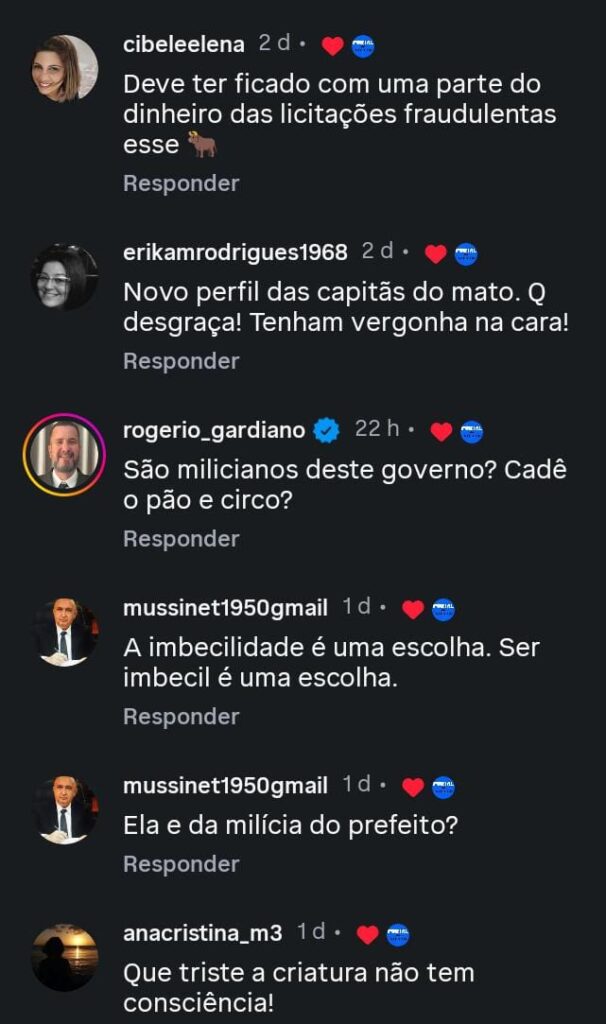Open cibeleelena's profile picture
The height and width of the screenshot is (1024, 606).
coord(65,68)
